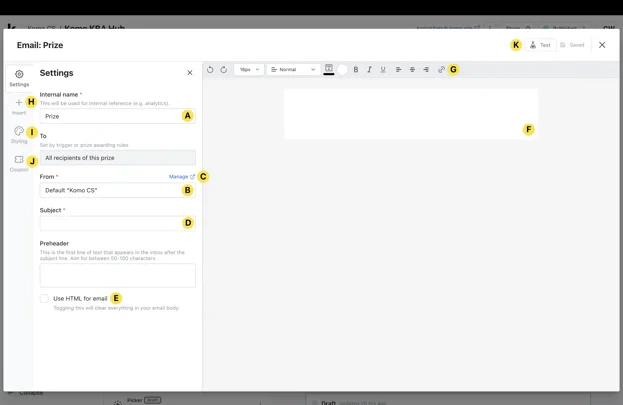Image resolution: width=623 pixels, height=405 pixels.
Task: Close the Settings panel
Action: tap(190, 73)
